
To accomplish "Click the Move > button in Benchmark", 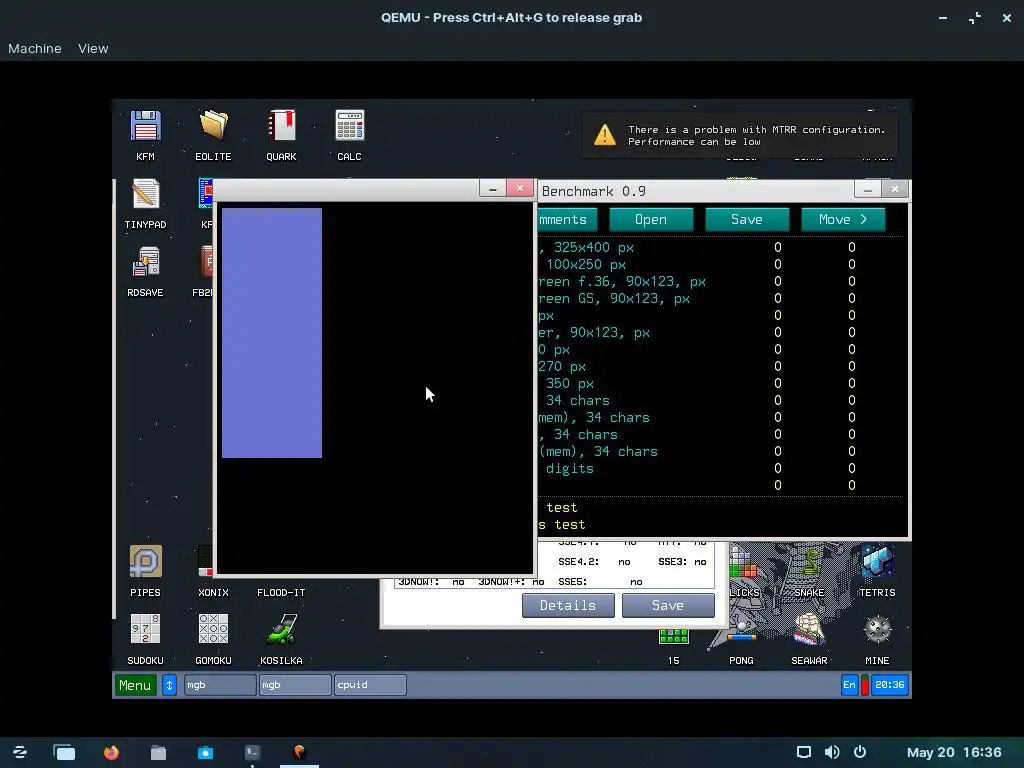I will point(843,219).
